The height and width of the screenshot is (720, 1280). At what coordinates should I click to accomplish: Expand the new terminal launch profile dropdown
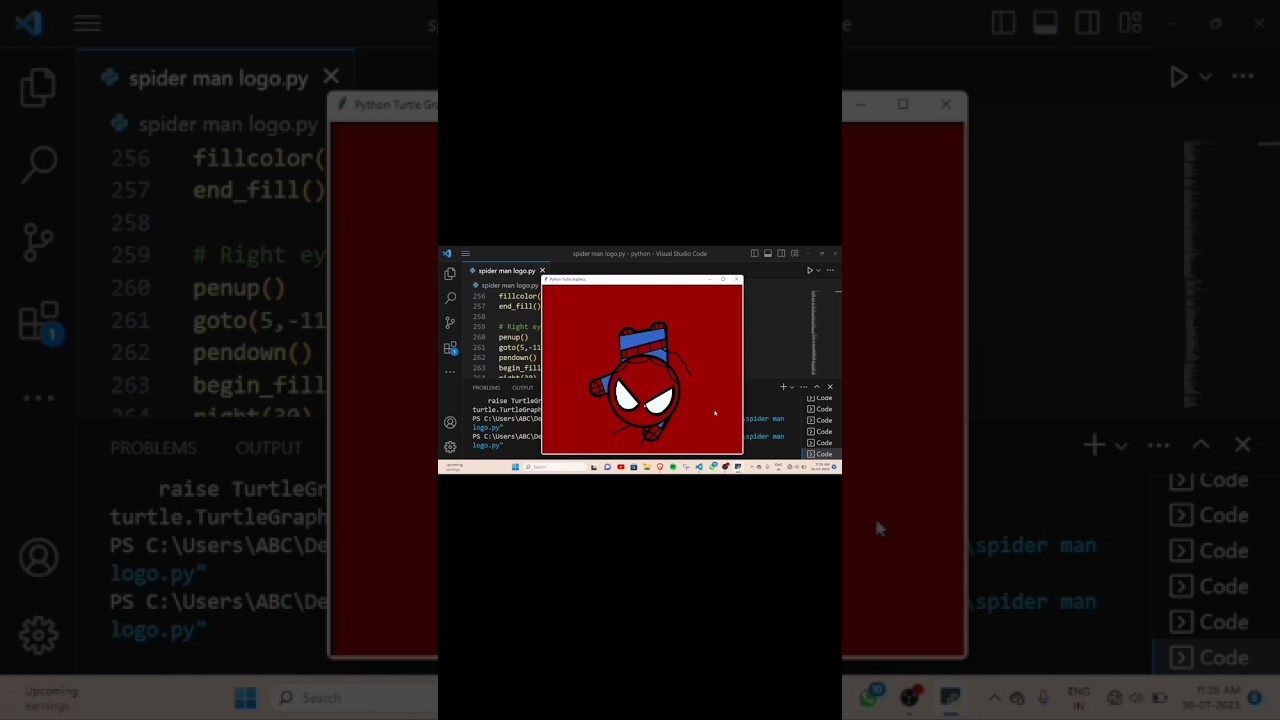pos(791,387)
